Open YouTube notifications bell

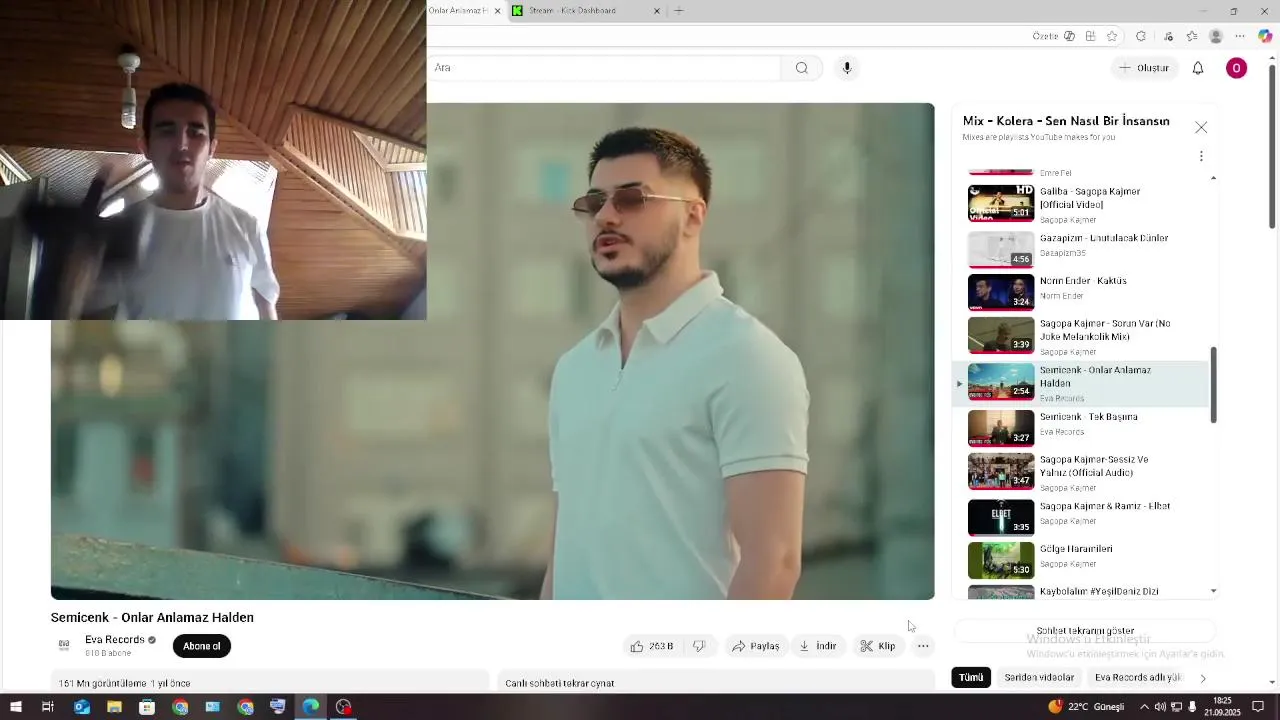pos(1198,68)
